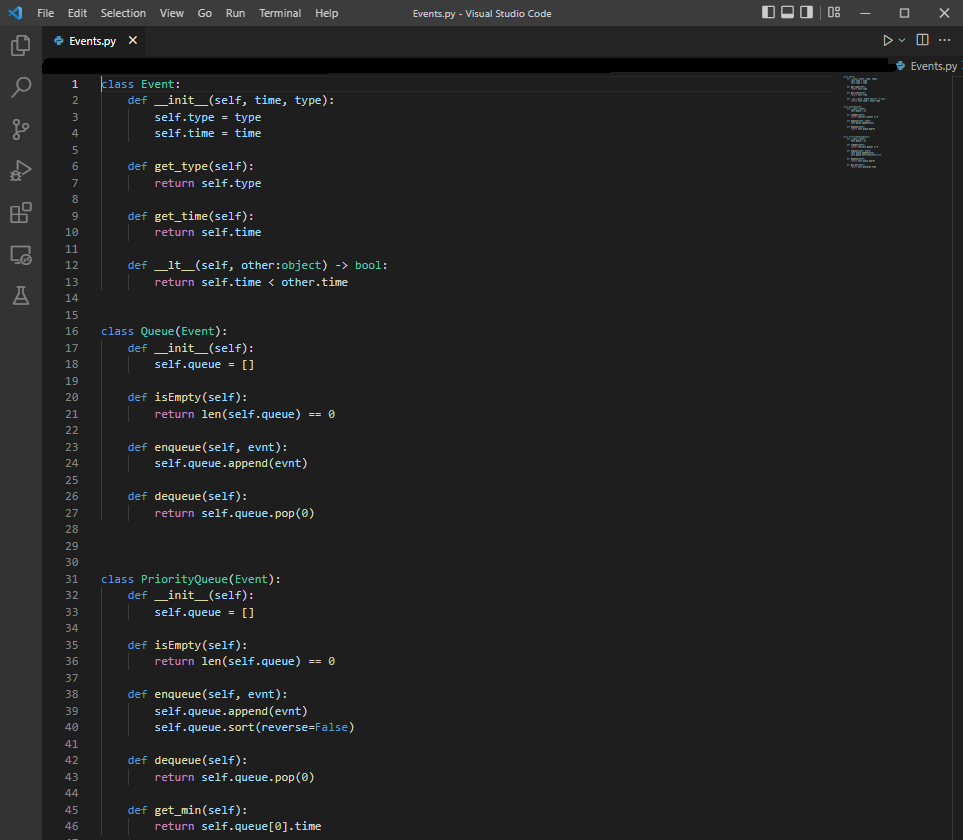Open the Search panel
963x840 pixels.
click(x=21, y=87)
